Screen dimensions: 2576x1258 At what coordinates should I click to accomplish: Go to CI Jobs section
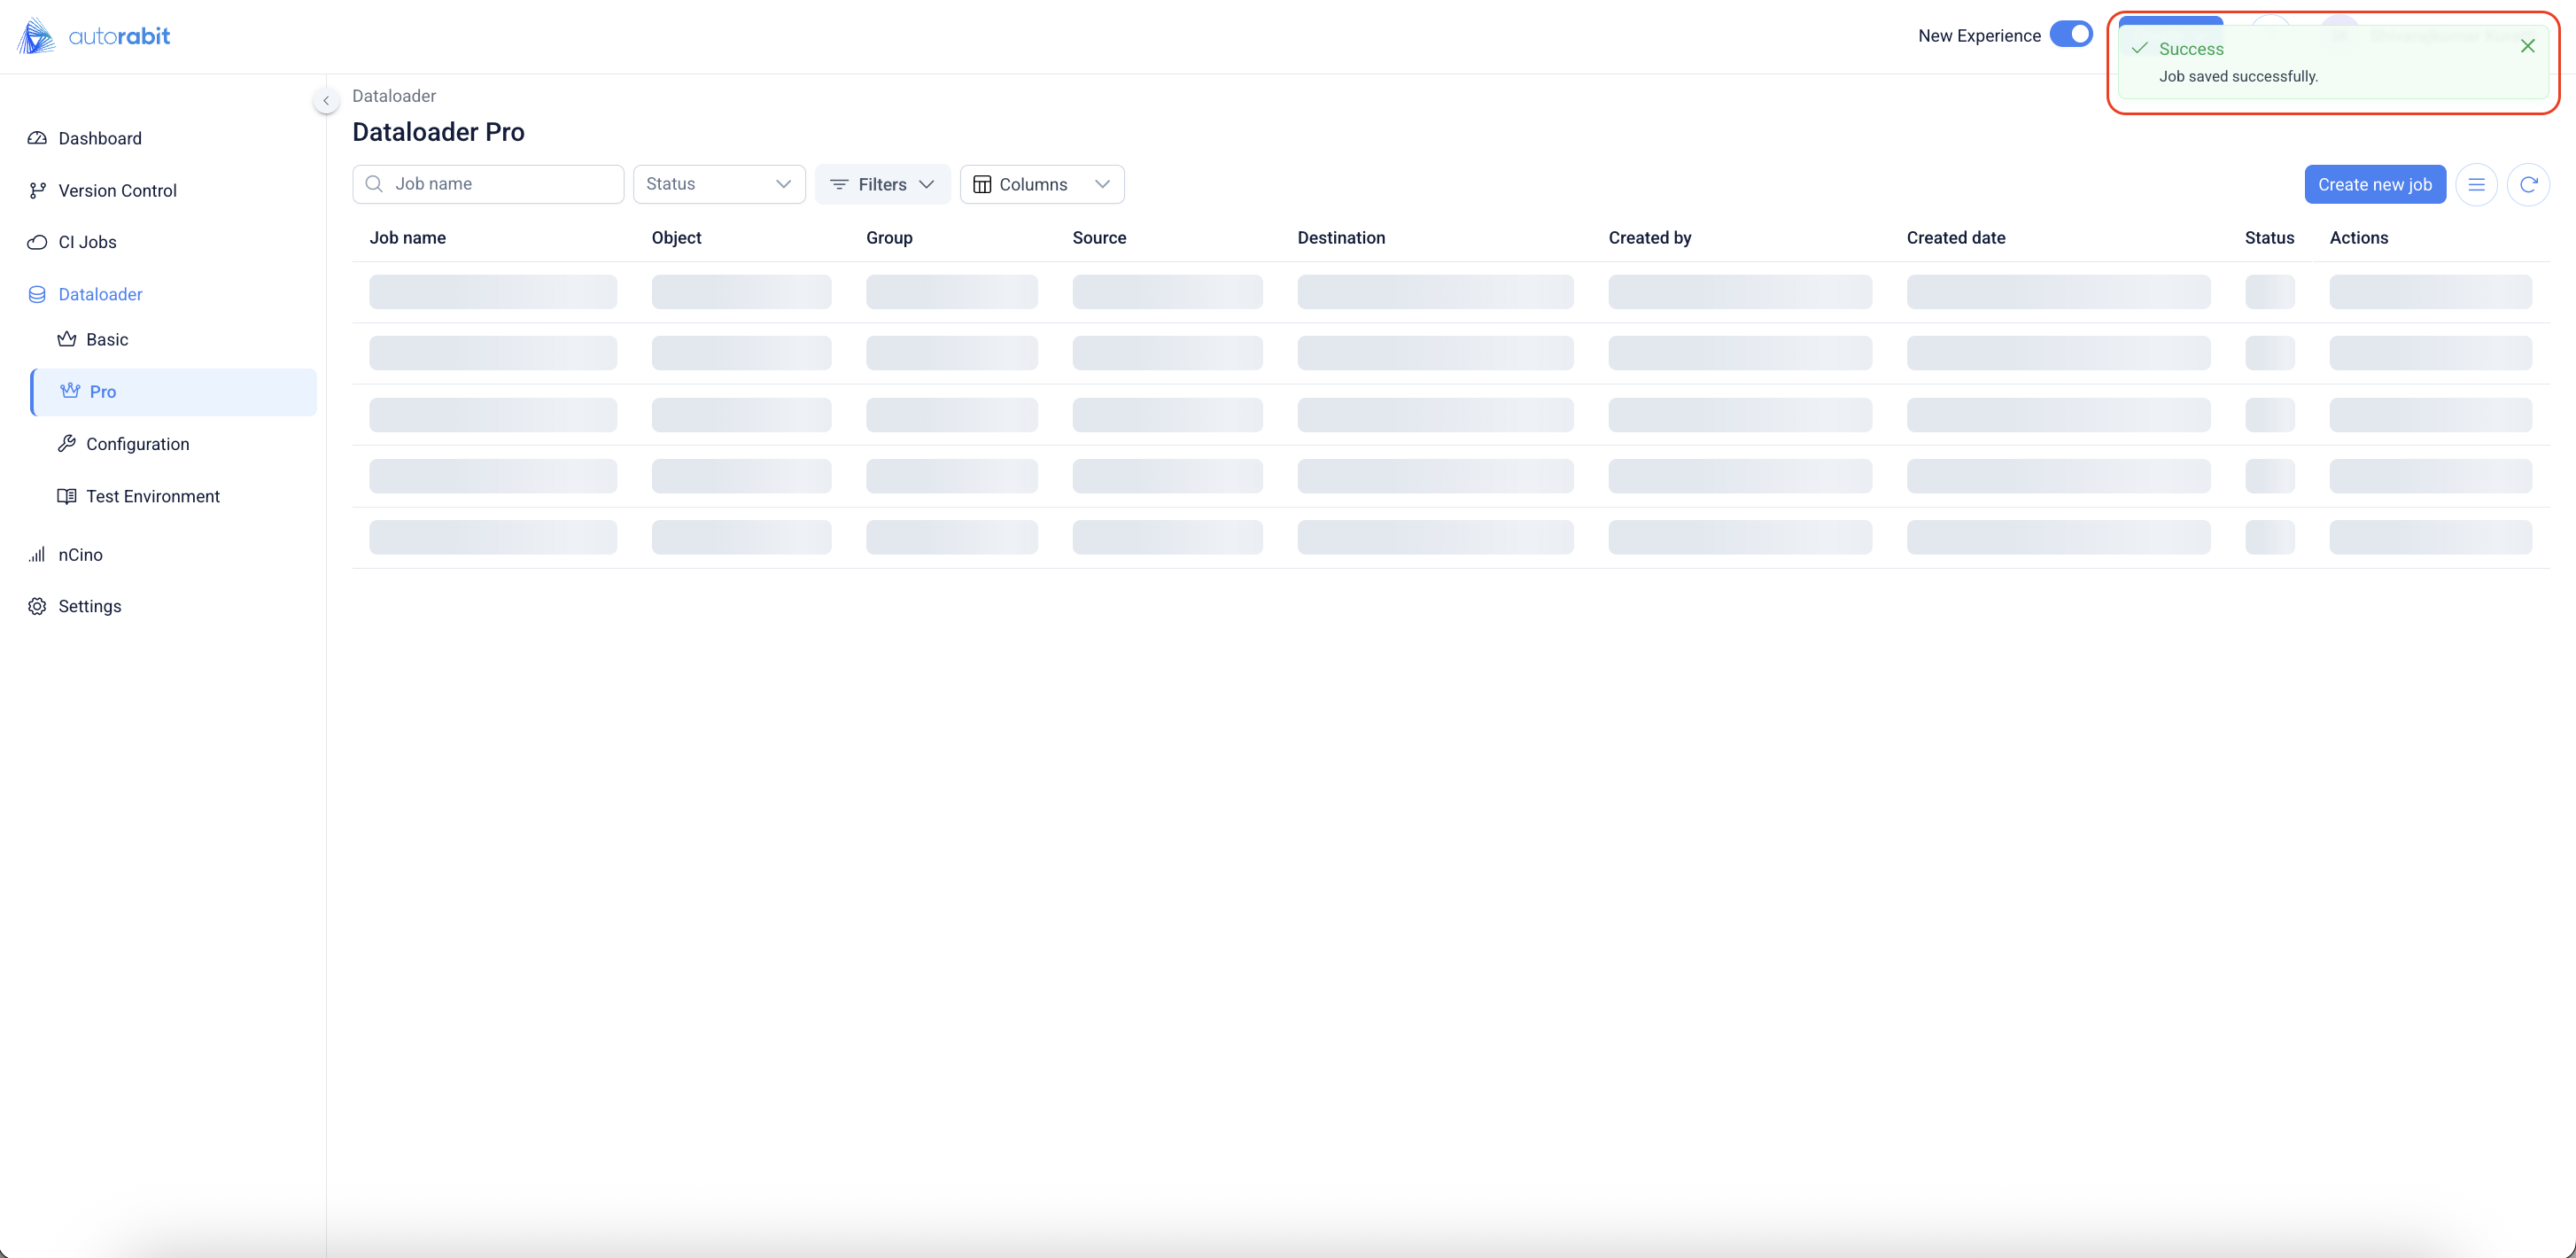click(87, 242)
